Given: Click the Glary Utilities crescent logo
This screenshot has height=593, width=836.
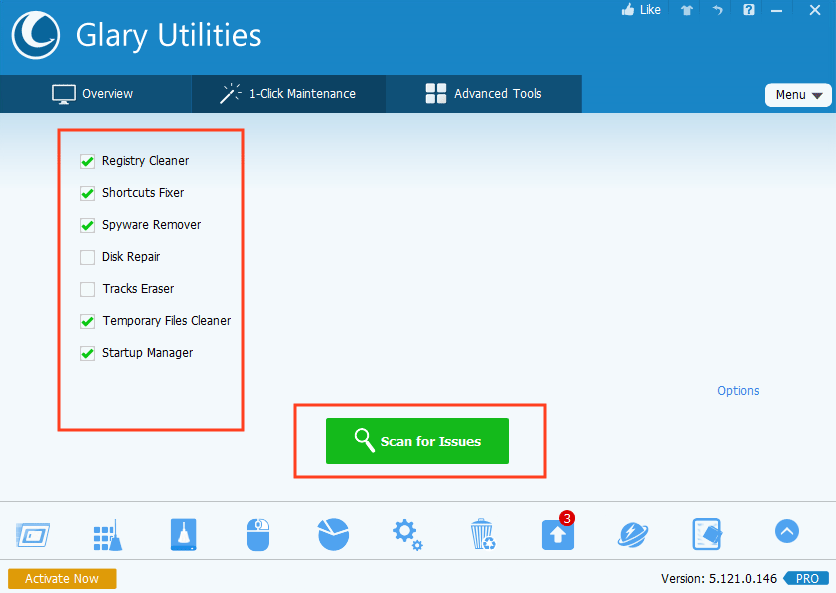Looking at the screenshot, I should point(36,35).
